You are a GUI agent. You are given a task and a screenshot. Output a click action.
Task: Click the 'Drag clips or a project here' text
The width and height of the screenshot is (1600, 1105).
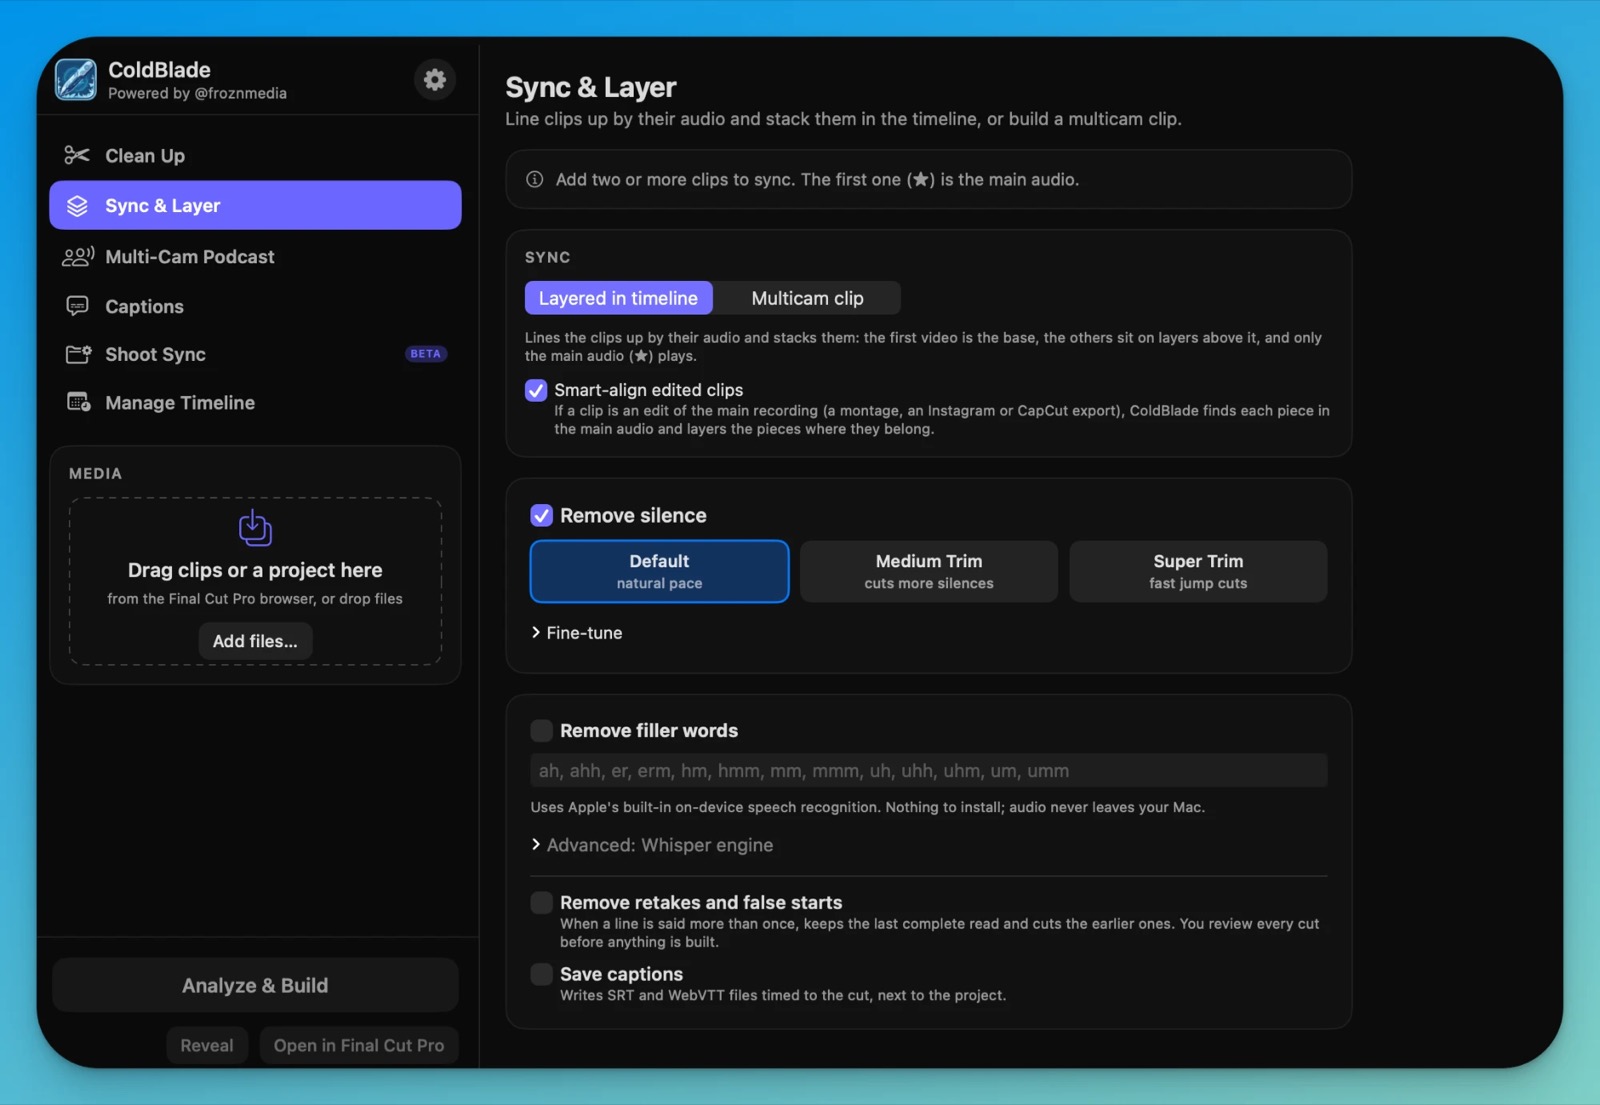(x=255, y=570)
